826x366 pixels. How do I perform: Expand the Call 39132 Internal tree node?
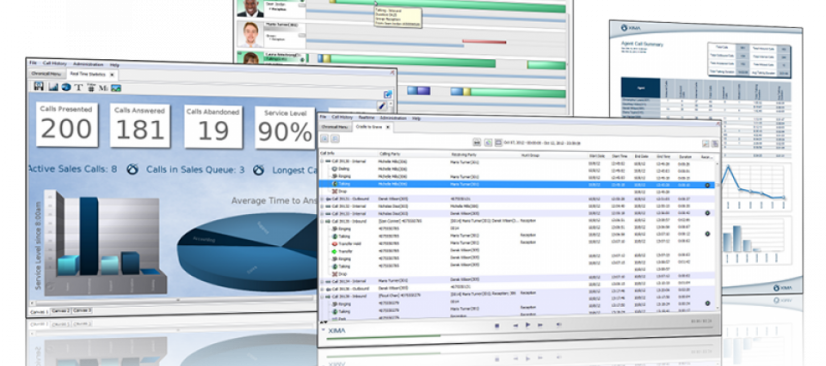pyautogui.click(x=322, y=206)
